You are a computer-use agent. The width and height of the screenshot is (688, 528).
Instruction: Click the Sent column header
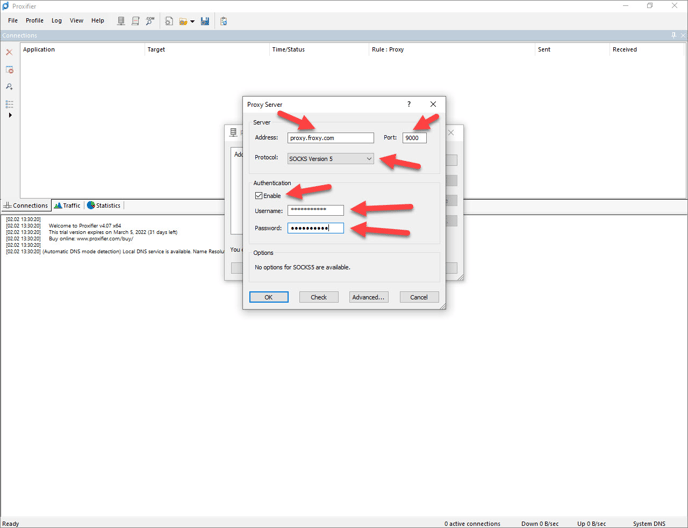click(x=572, y=50)
